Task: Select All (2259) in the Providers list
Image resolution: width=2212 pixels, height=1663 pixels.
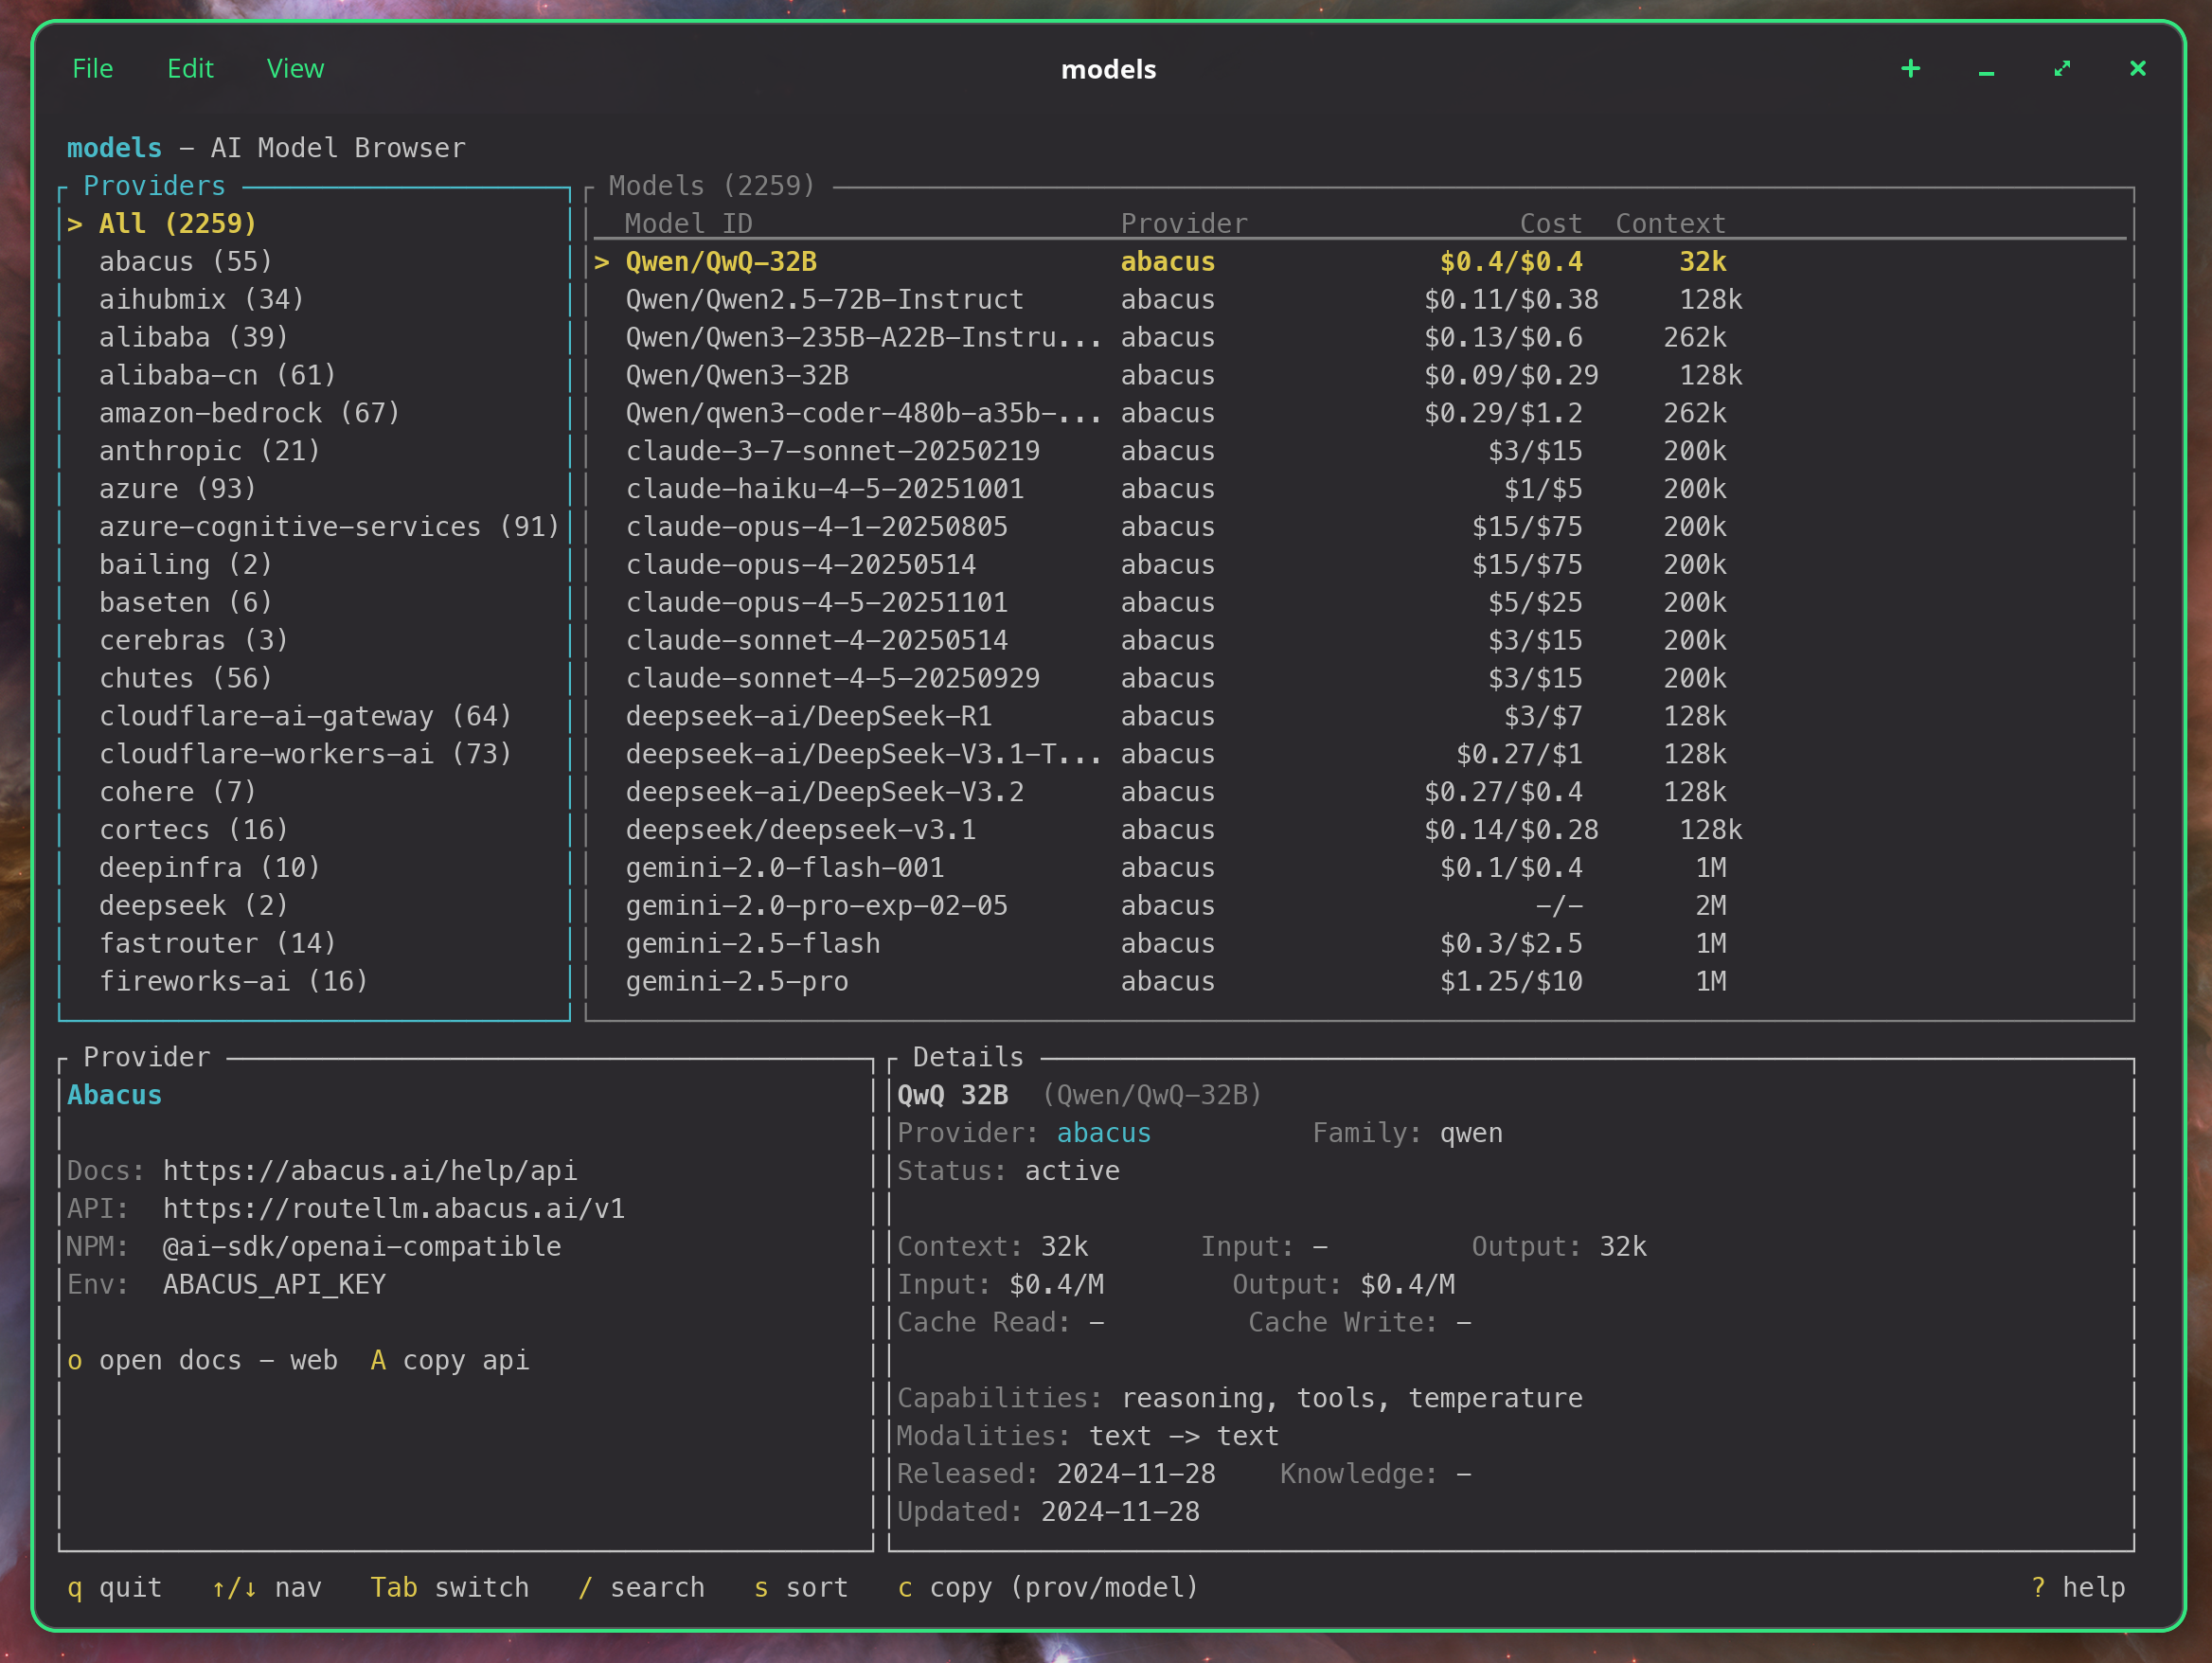Action: (177, 223)
